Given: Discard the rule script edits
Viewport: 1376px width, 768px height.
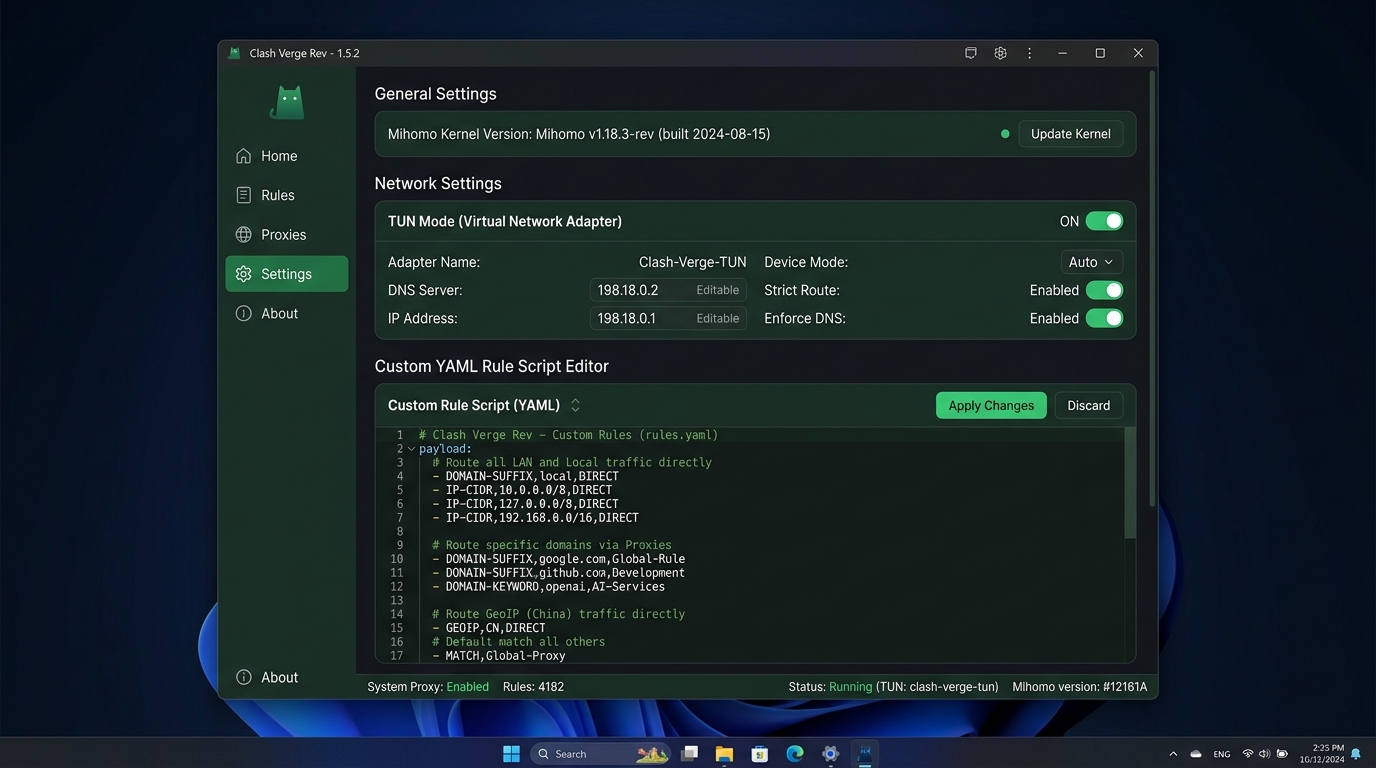Looking at the screenshot, I should (x=1088, y=405).
